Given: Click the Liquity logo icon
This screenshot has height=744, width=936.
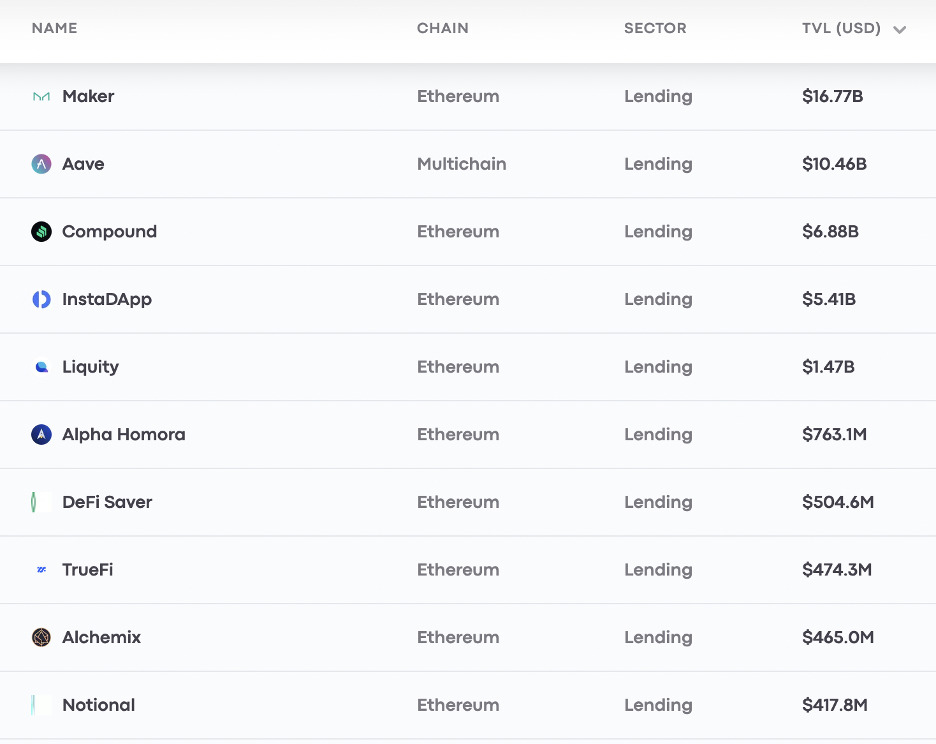Looking at the screenshot, I should (x=41, y=367).
